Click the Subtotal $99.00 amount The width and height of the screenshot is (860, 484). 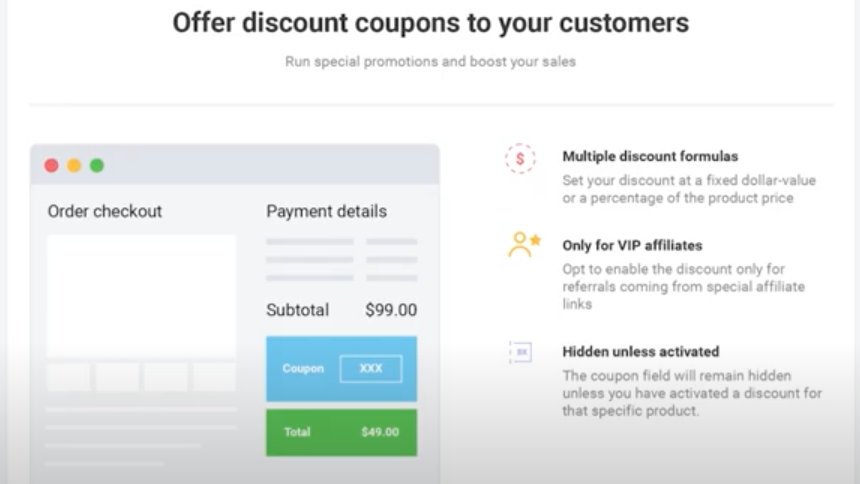point(391,310)
